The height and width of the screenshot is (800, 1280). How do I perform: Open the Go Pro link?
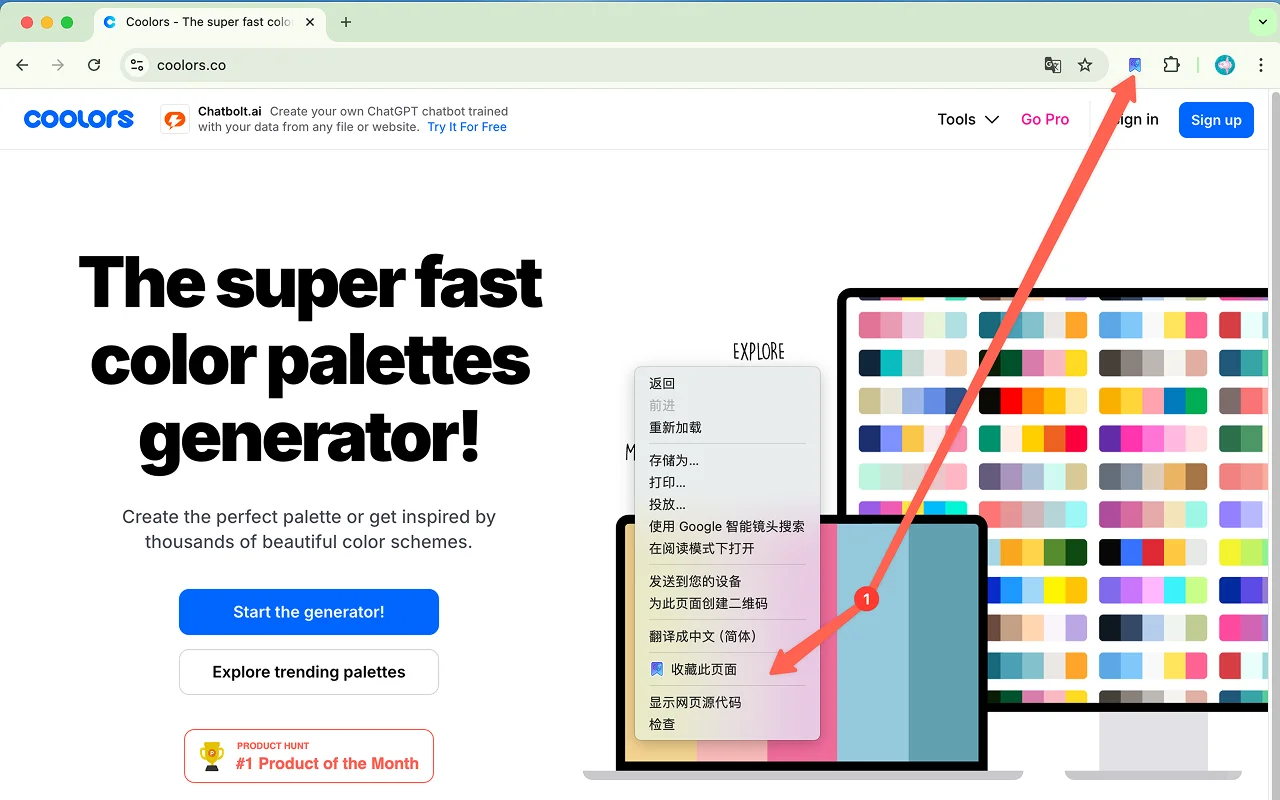[x=1045, y=119]
